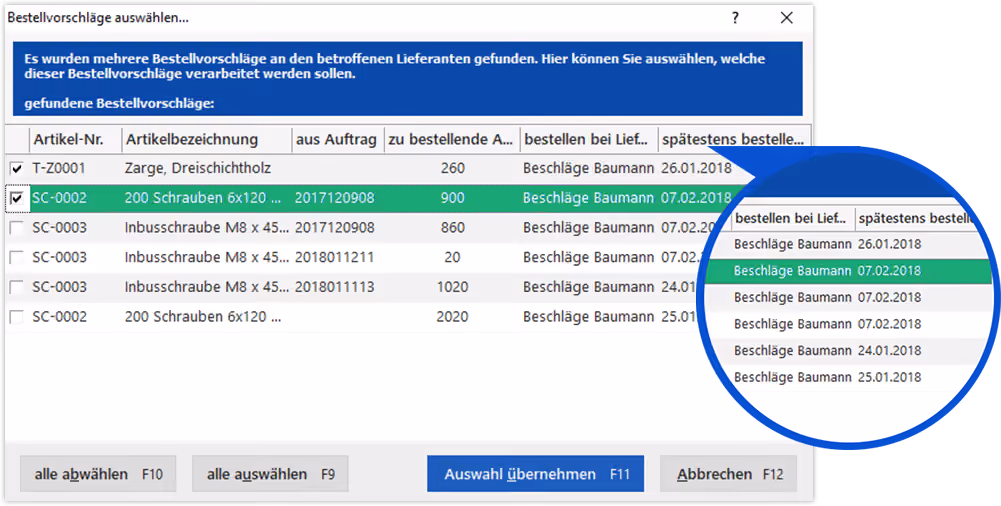The width and height of the screenshot is (1001, 506).
Task: Click order 2017120908 in the green row
Action: tap(335, 198)
